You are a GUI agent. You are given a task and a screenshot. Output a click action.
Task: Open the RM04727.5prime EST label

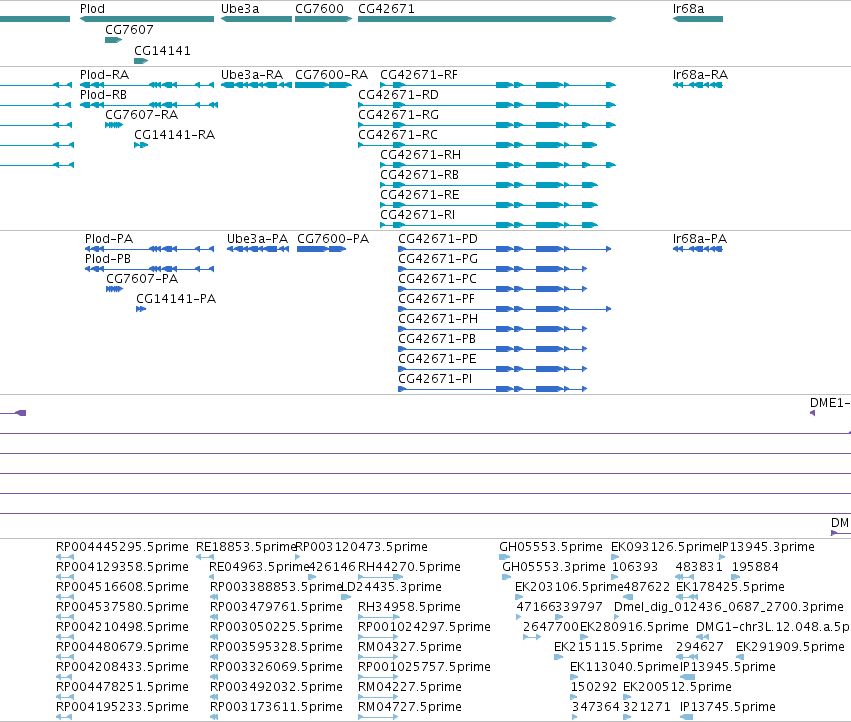pos(410,707)
